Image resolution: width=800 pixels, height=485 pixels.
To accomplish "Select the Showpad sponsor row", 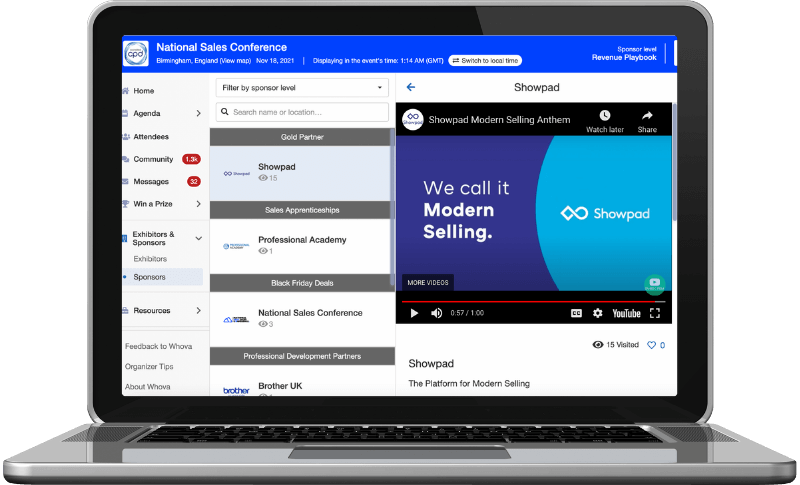I will coord(300,173).
